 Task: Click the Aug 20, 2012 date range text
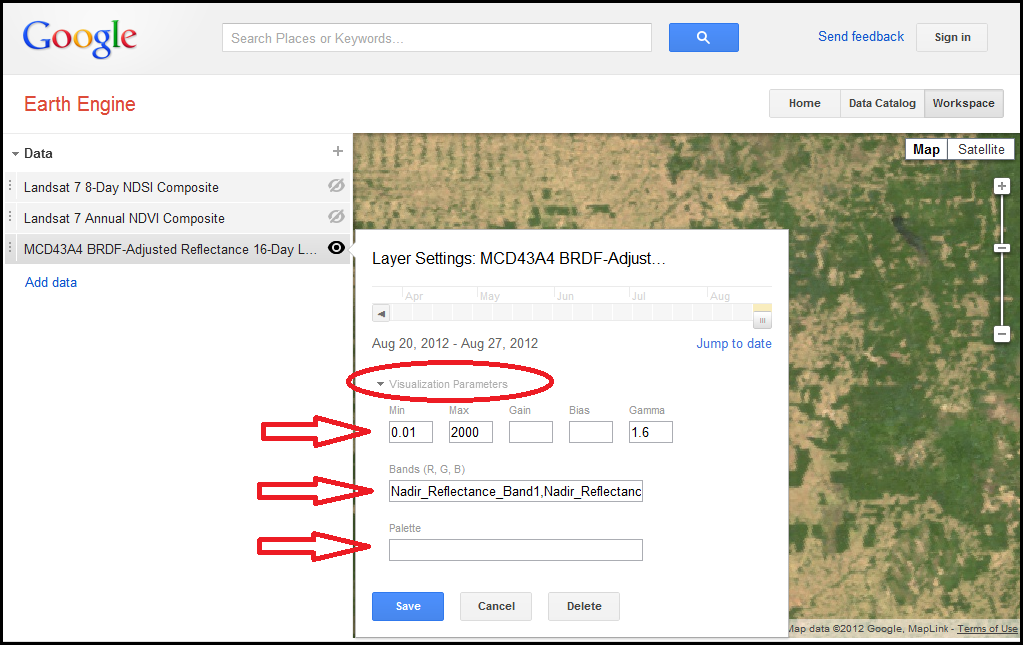(x=455, y=344)
